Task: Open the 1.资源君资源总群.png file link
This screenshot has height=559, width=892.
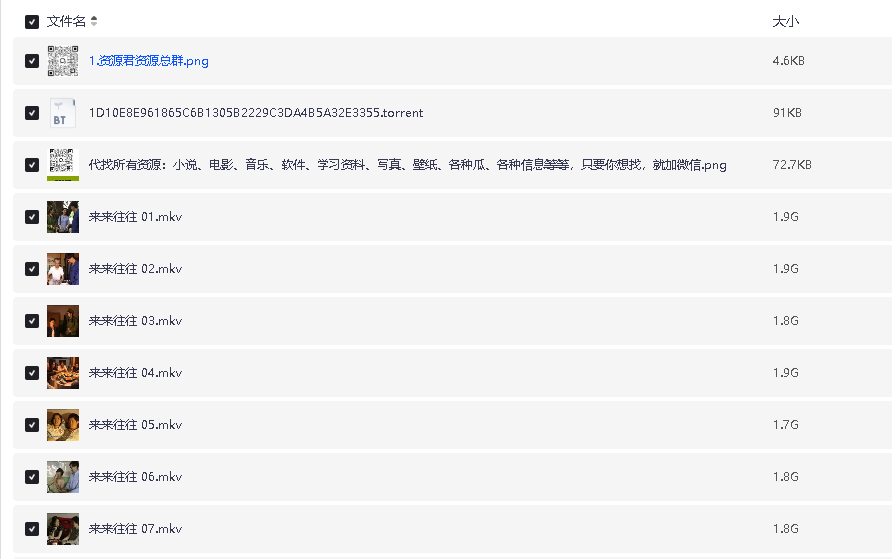Action: coord(148,61)
